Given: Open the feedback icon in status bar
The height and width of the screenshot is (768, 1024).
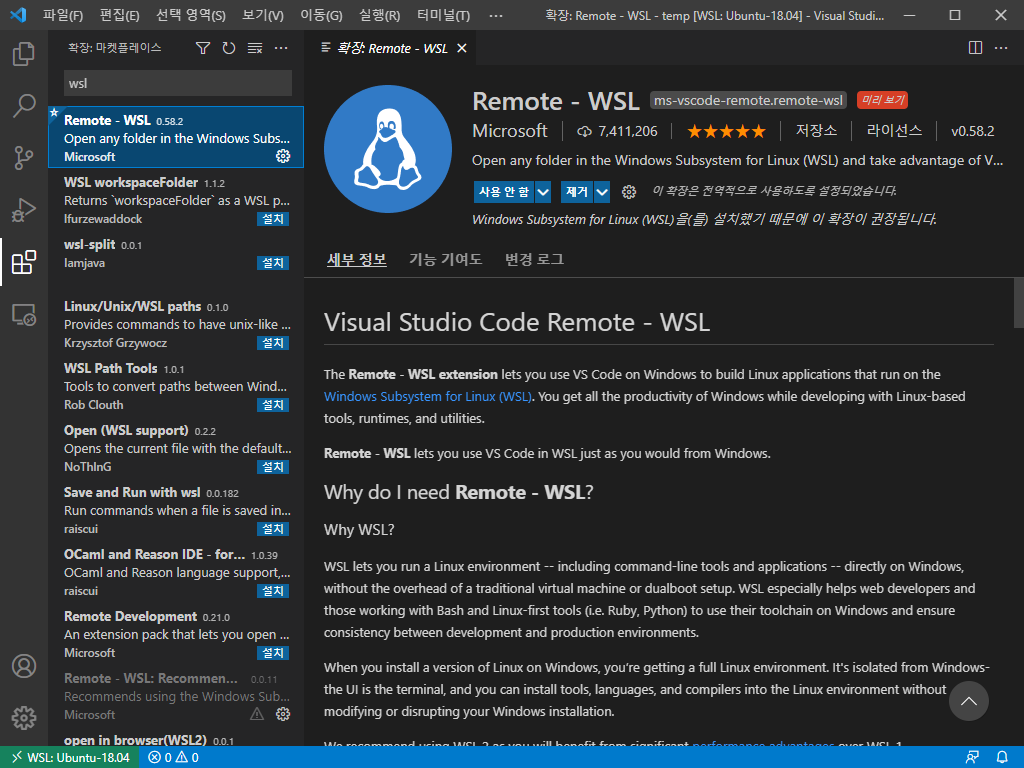Looking at the screenshot, I should pyautogui.click(x=972, y=757).
